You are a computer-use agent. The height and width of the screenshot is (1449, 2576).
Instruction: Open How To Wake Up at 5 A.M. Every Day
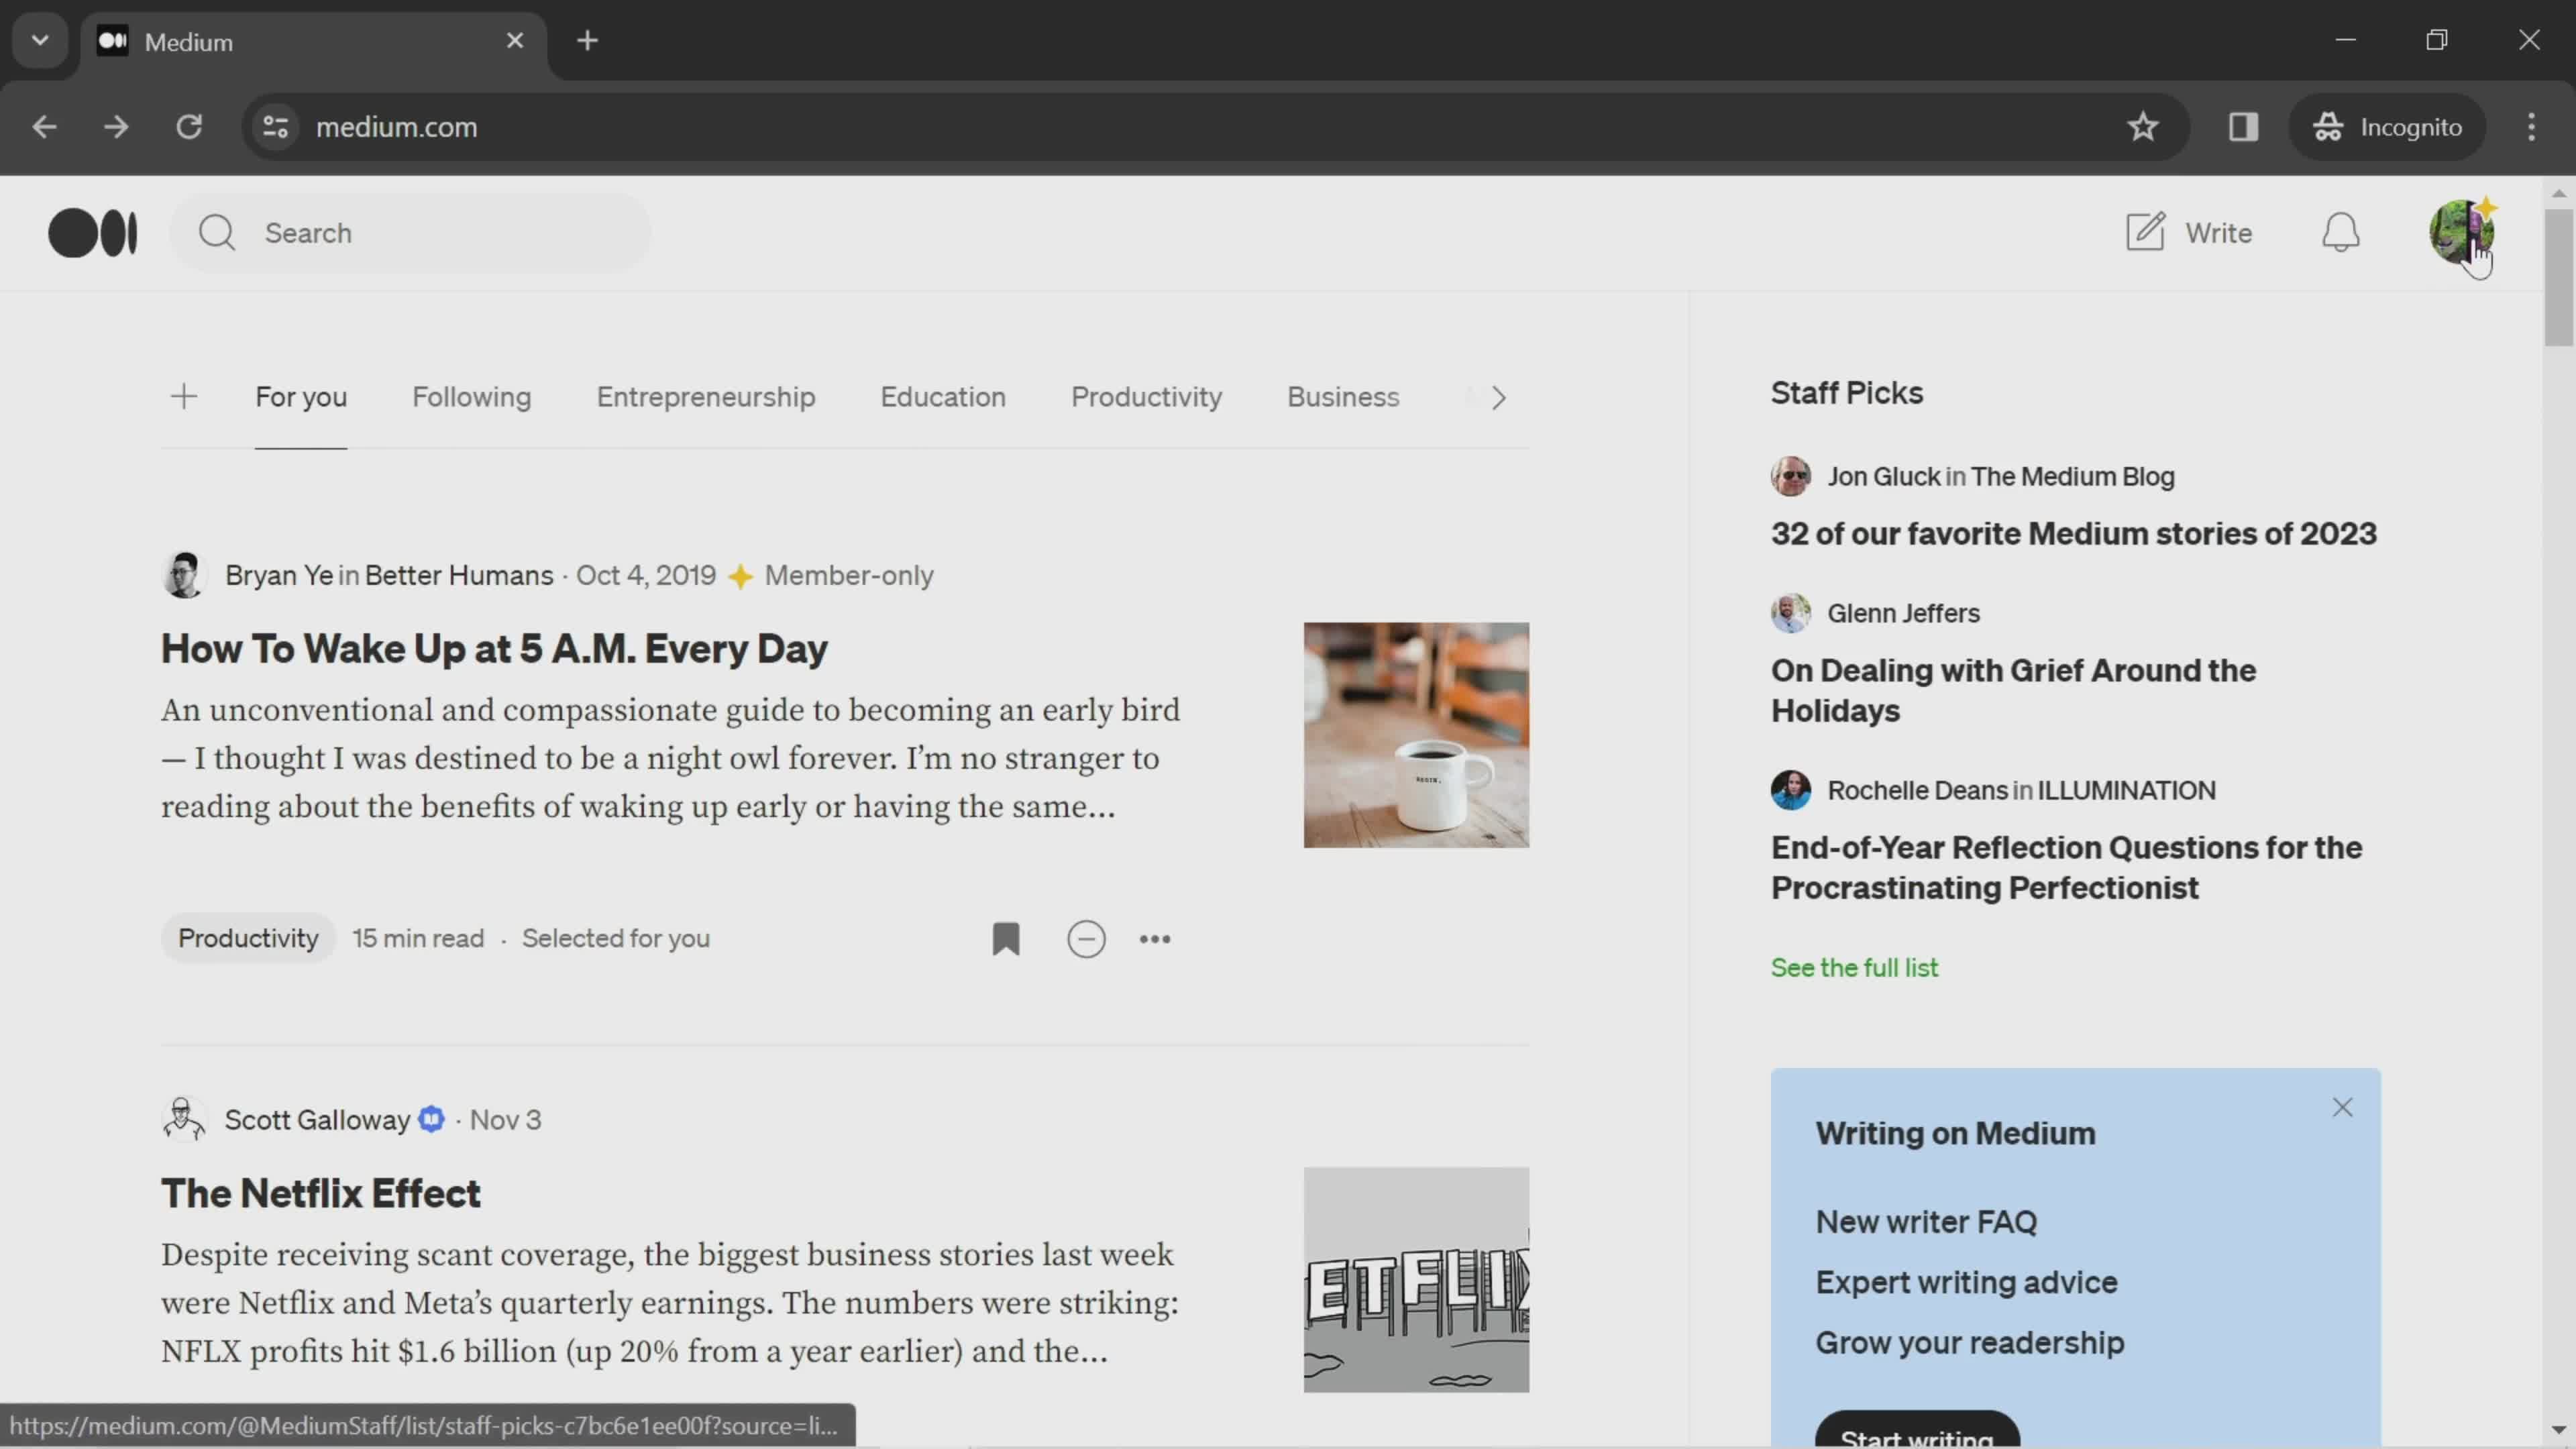coord(494,648)
